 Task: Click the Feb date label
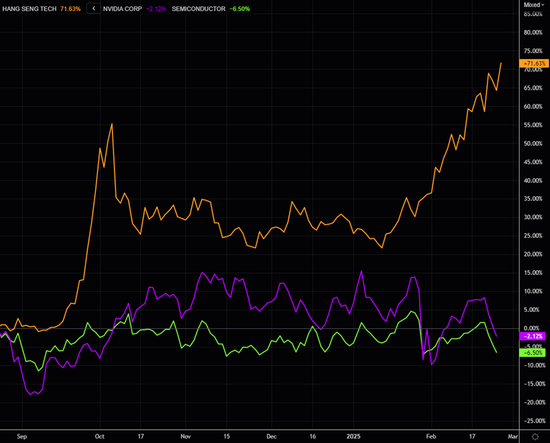pyautogui.click(x=431, y=436)
